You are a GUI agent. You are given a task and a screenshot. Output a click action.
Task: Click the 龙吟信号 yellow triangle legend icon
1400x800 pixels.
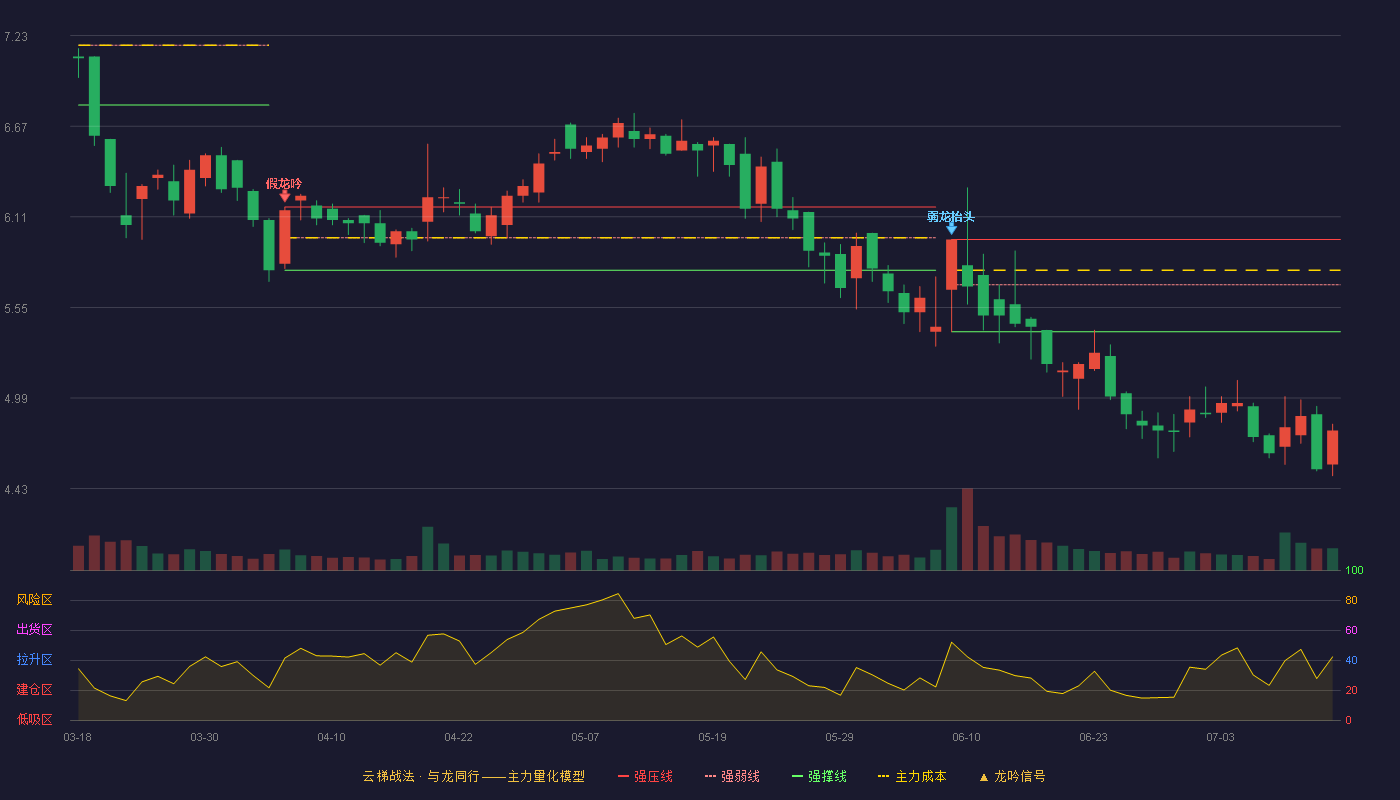click(x=983, y=777)
